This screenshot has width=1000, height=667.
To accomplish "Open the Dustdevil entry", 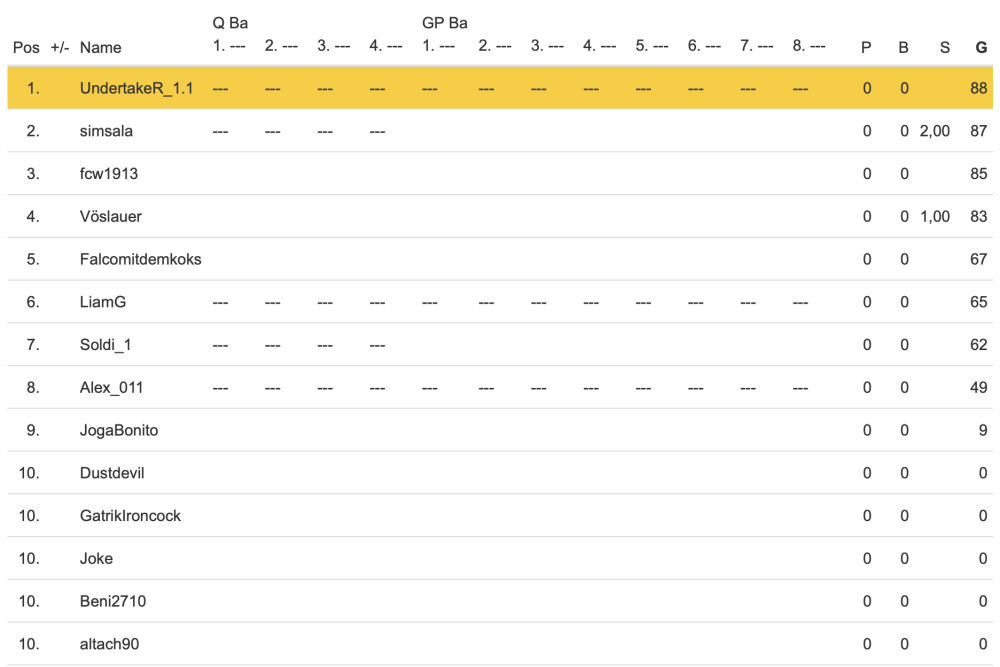I will pos(112,474).
